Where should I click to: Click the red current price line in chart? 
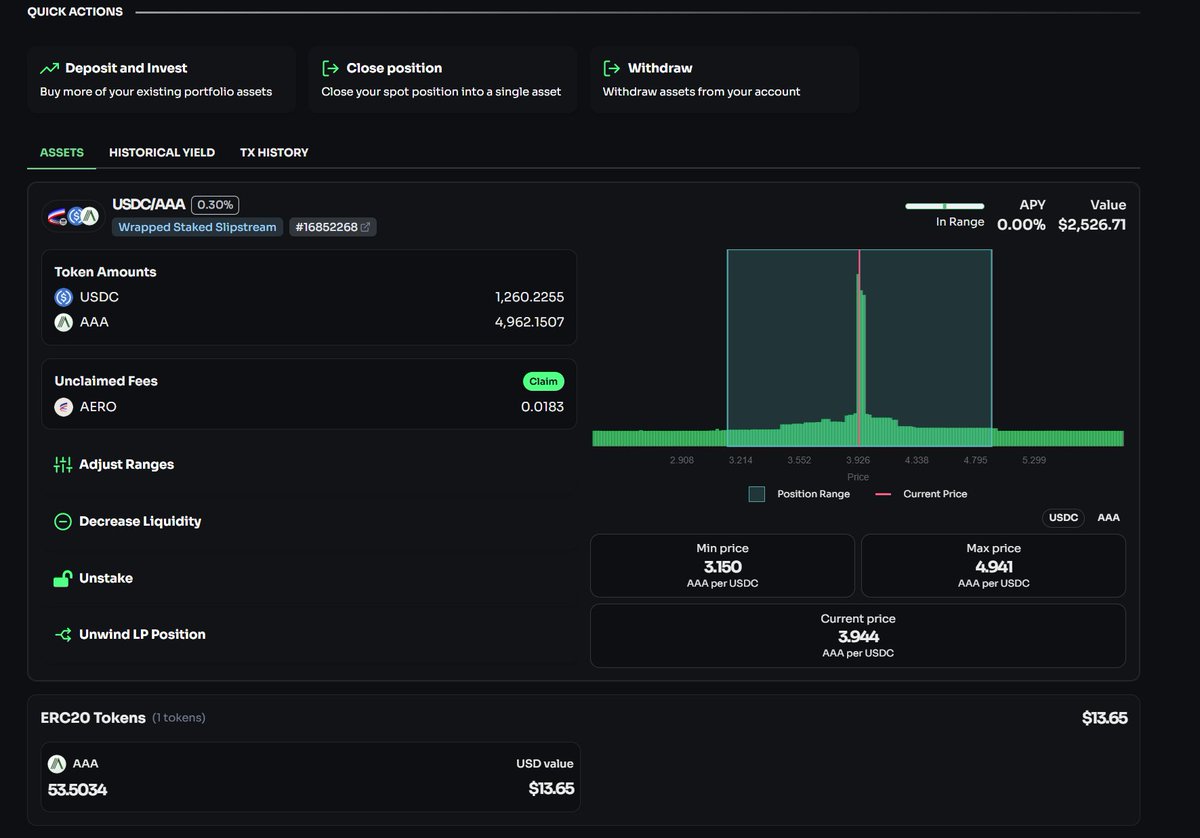[859, 348]
